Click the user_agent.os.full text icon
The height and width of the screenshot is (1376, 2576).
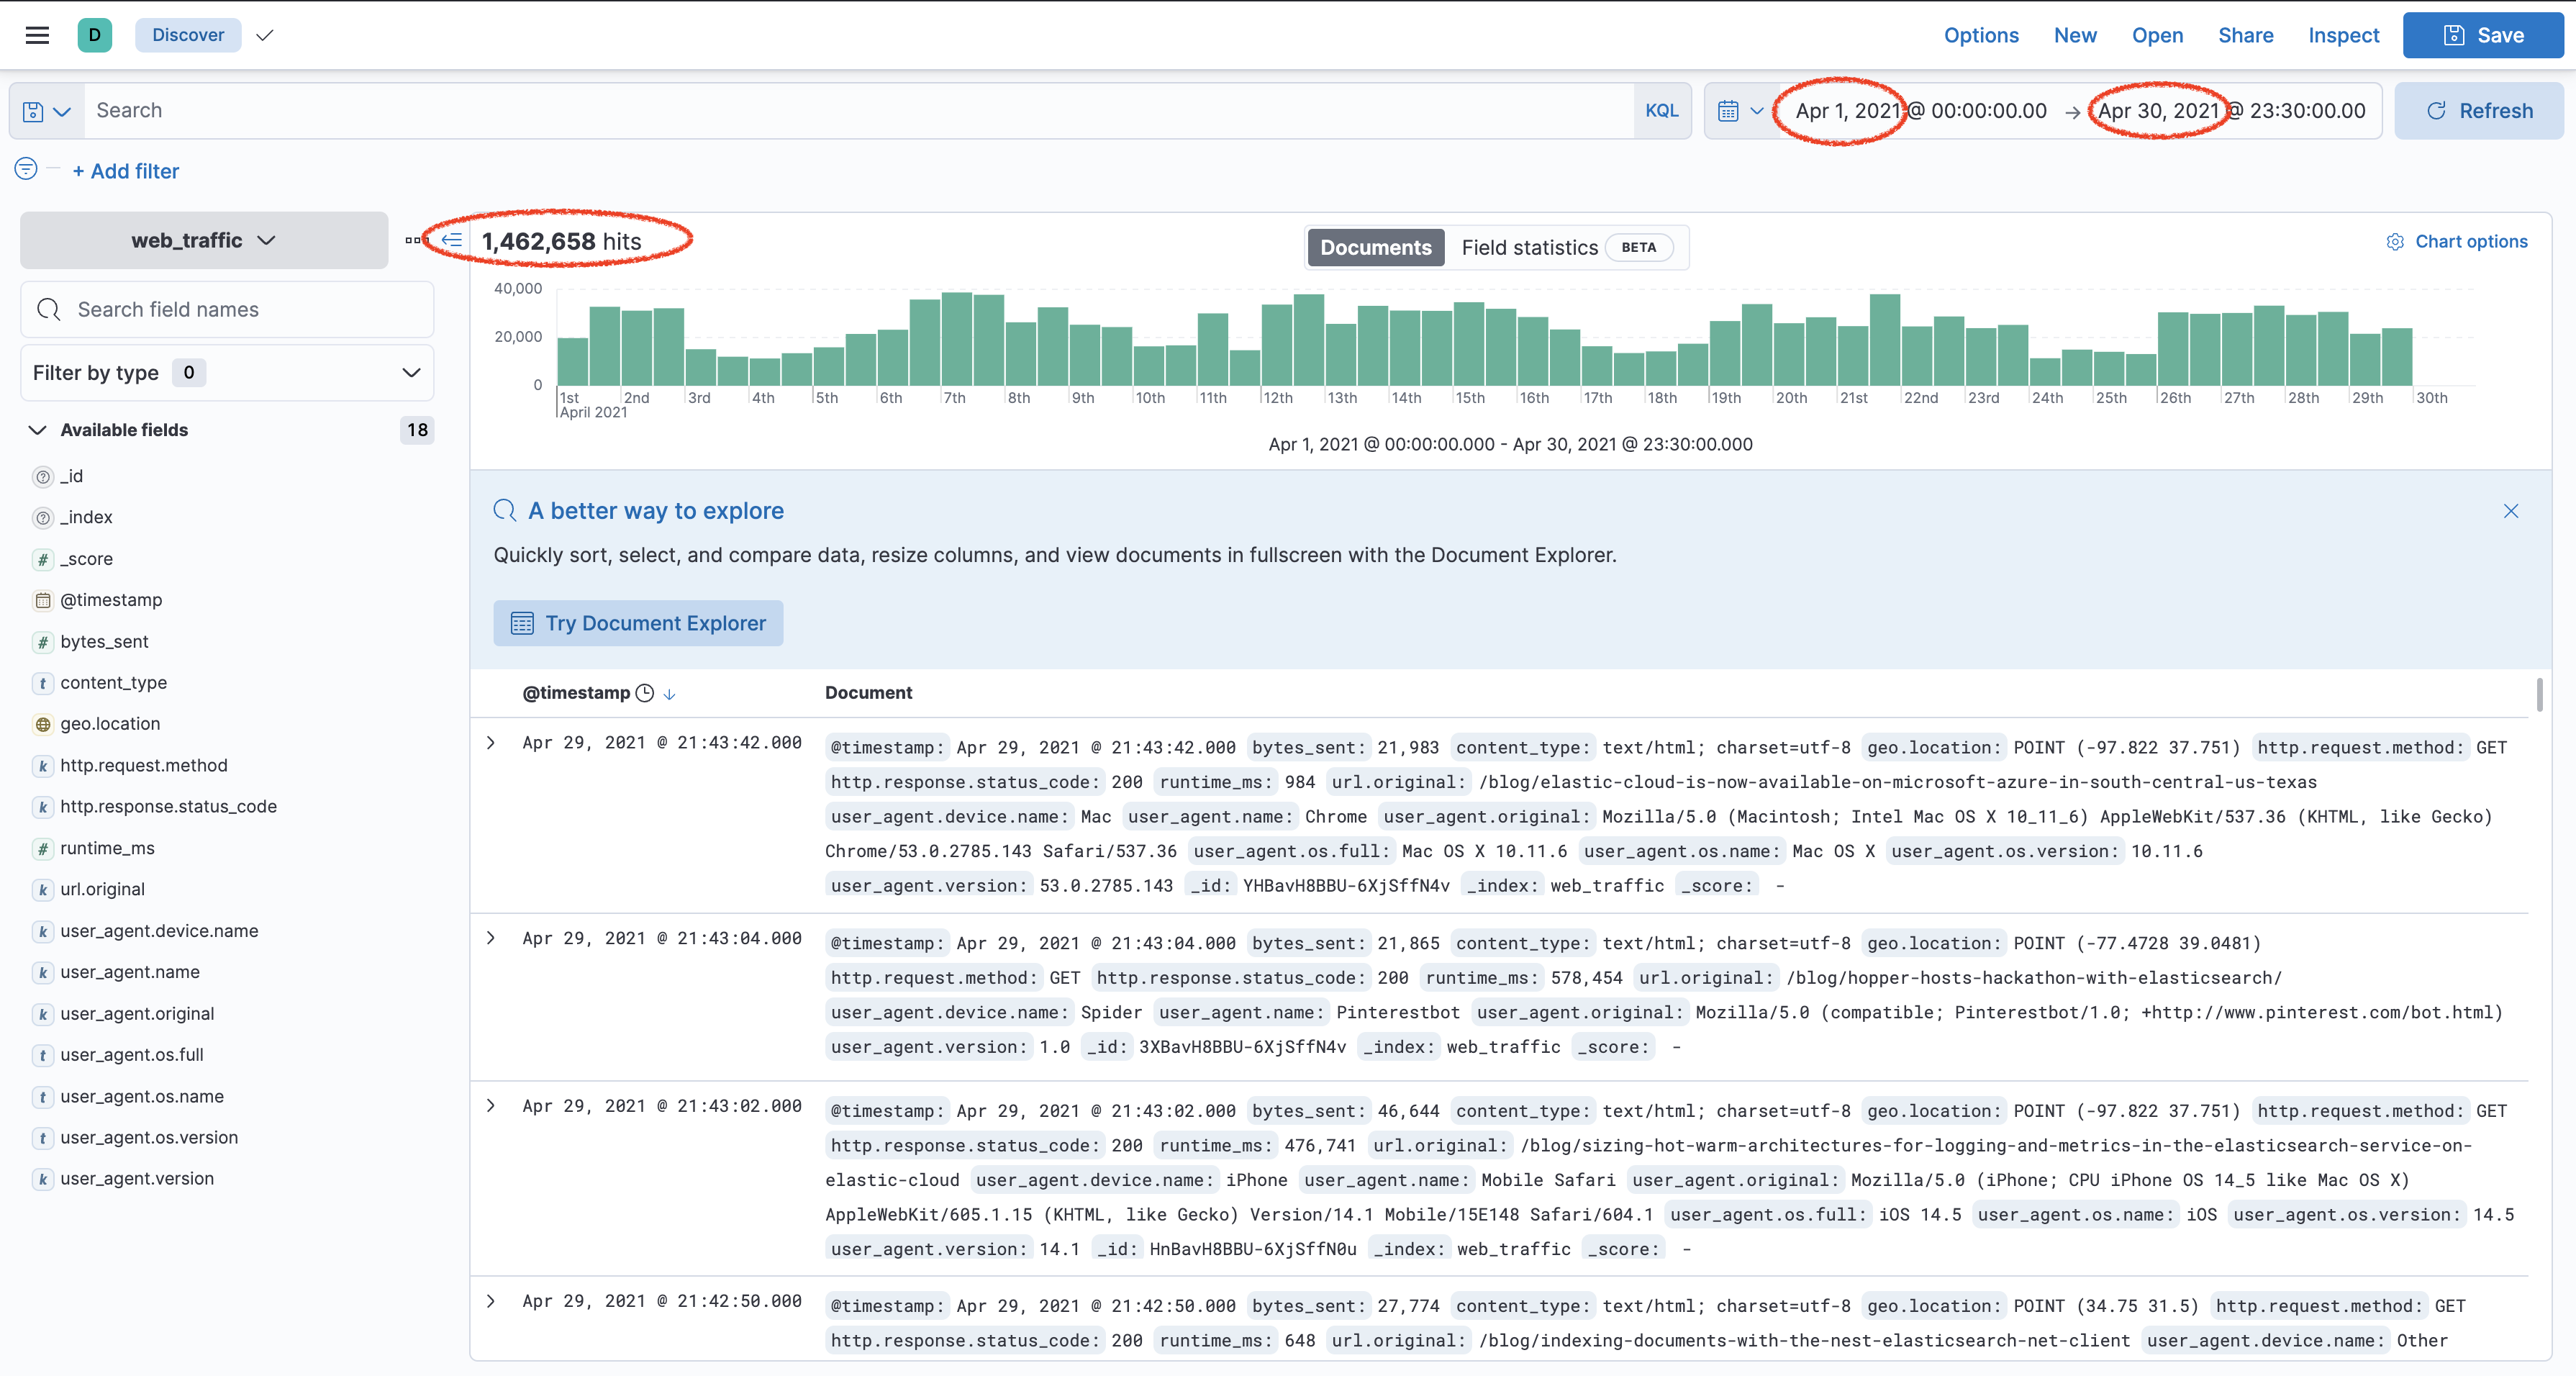point(43,1055)
